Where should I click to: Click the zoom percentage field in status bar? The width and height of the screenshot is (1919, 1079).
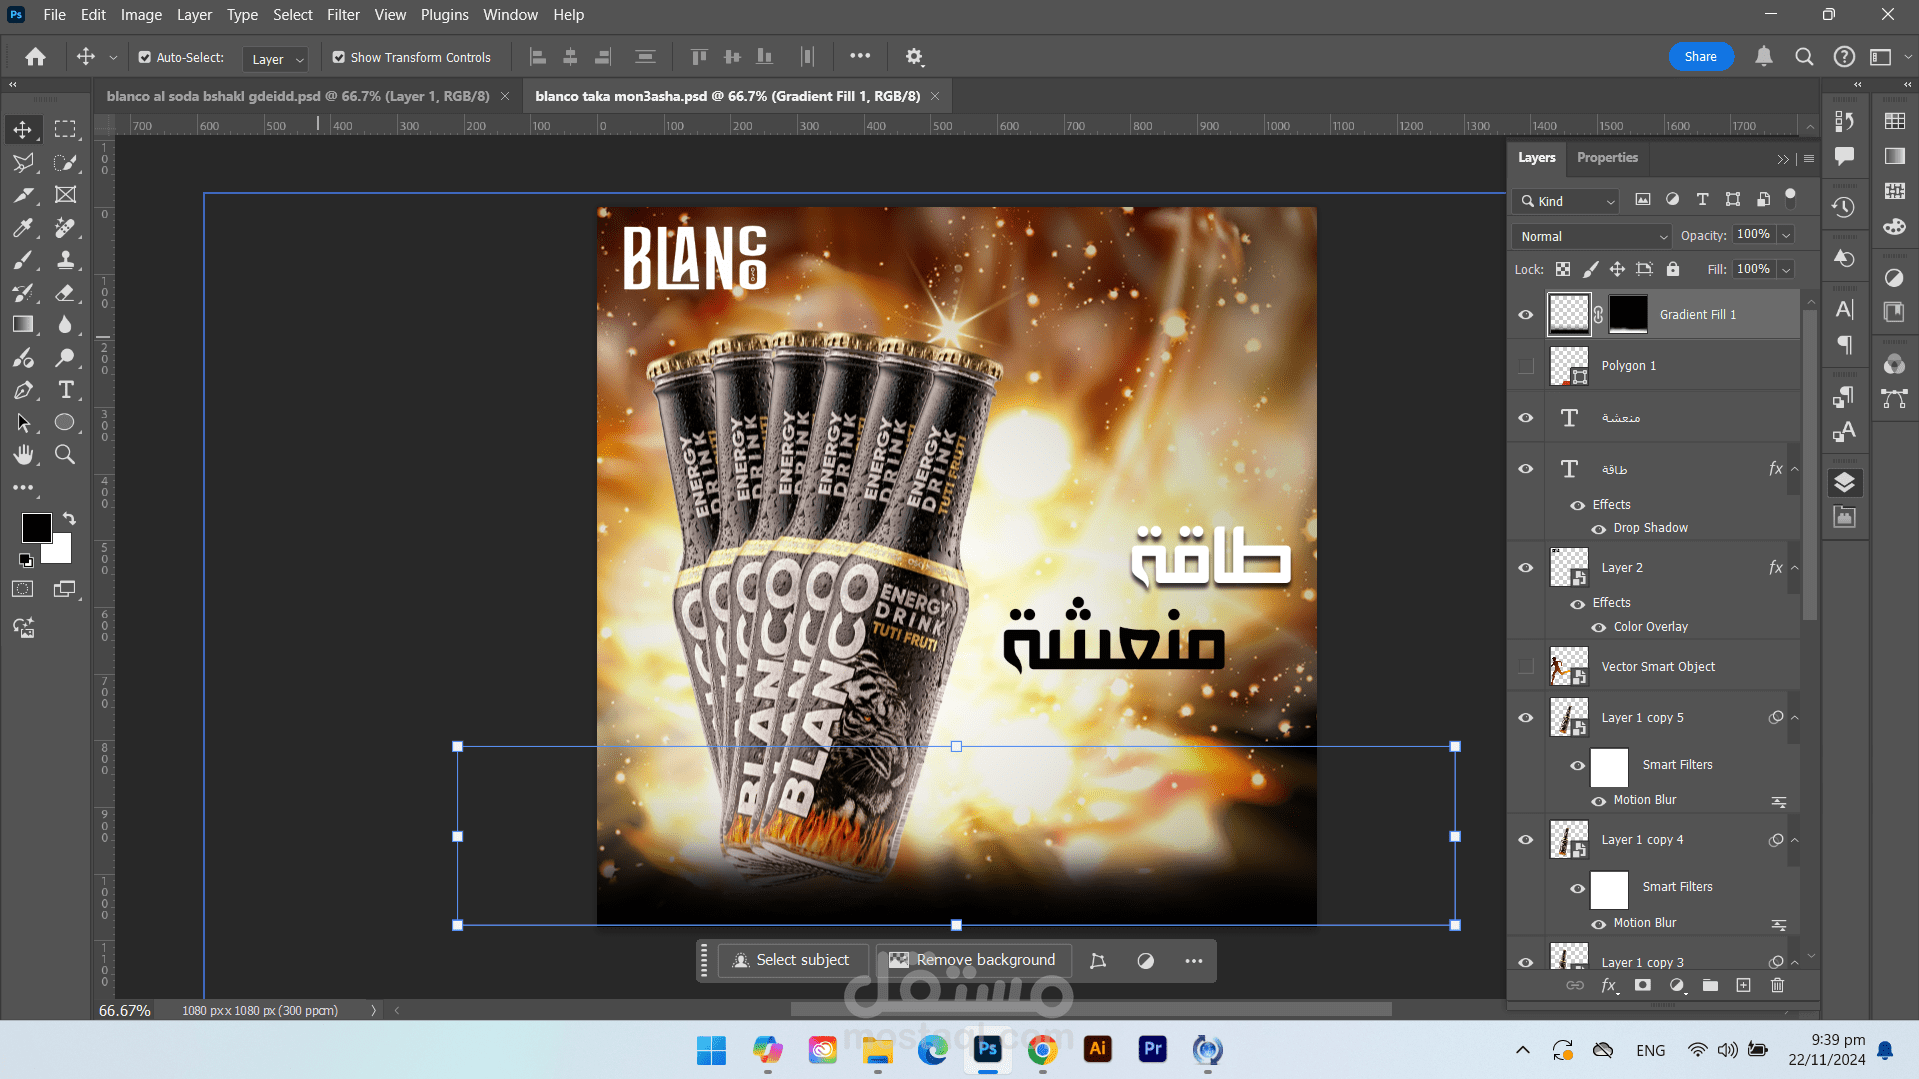pyautogui.click(x=125, y=1011)
